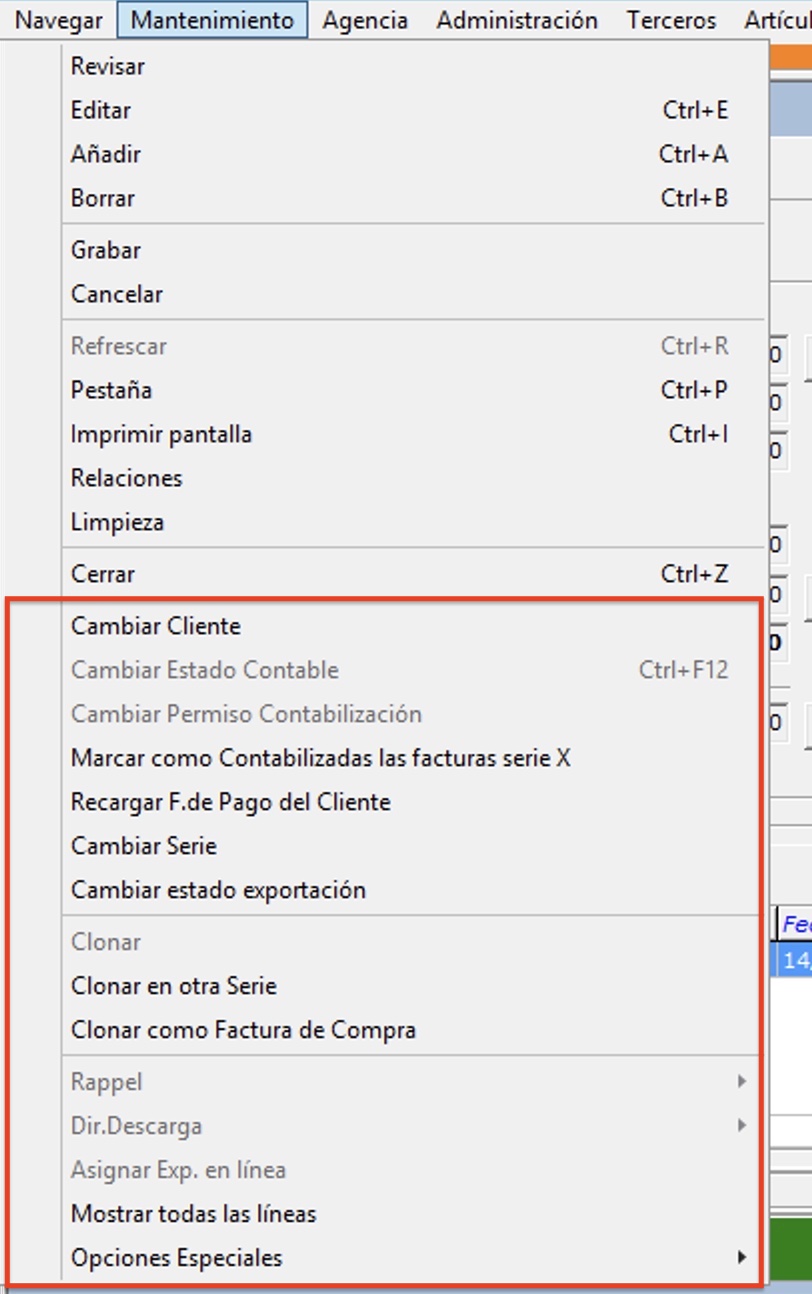Screen dimensions: 812x1294
Task: Select Revisar from Mantenimiento menu
Action: [108, 67]
